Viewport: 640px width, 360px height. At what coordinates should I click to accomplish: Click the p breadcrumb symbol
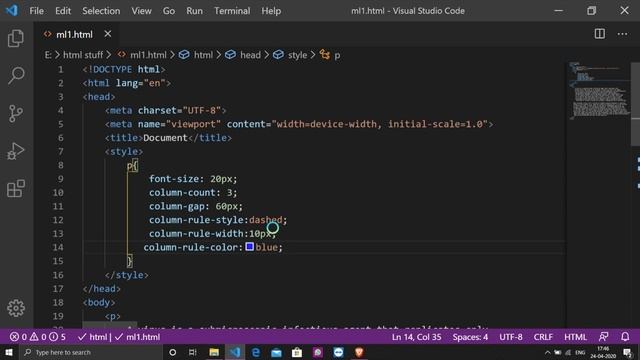pyautogui.click(x=330, y=55)
